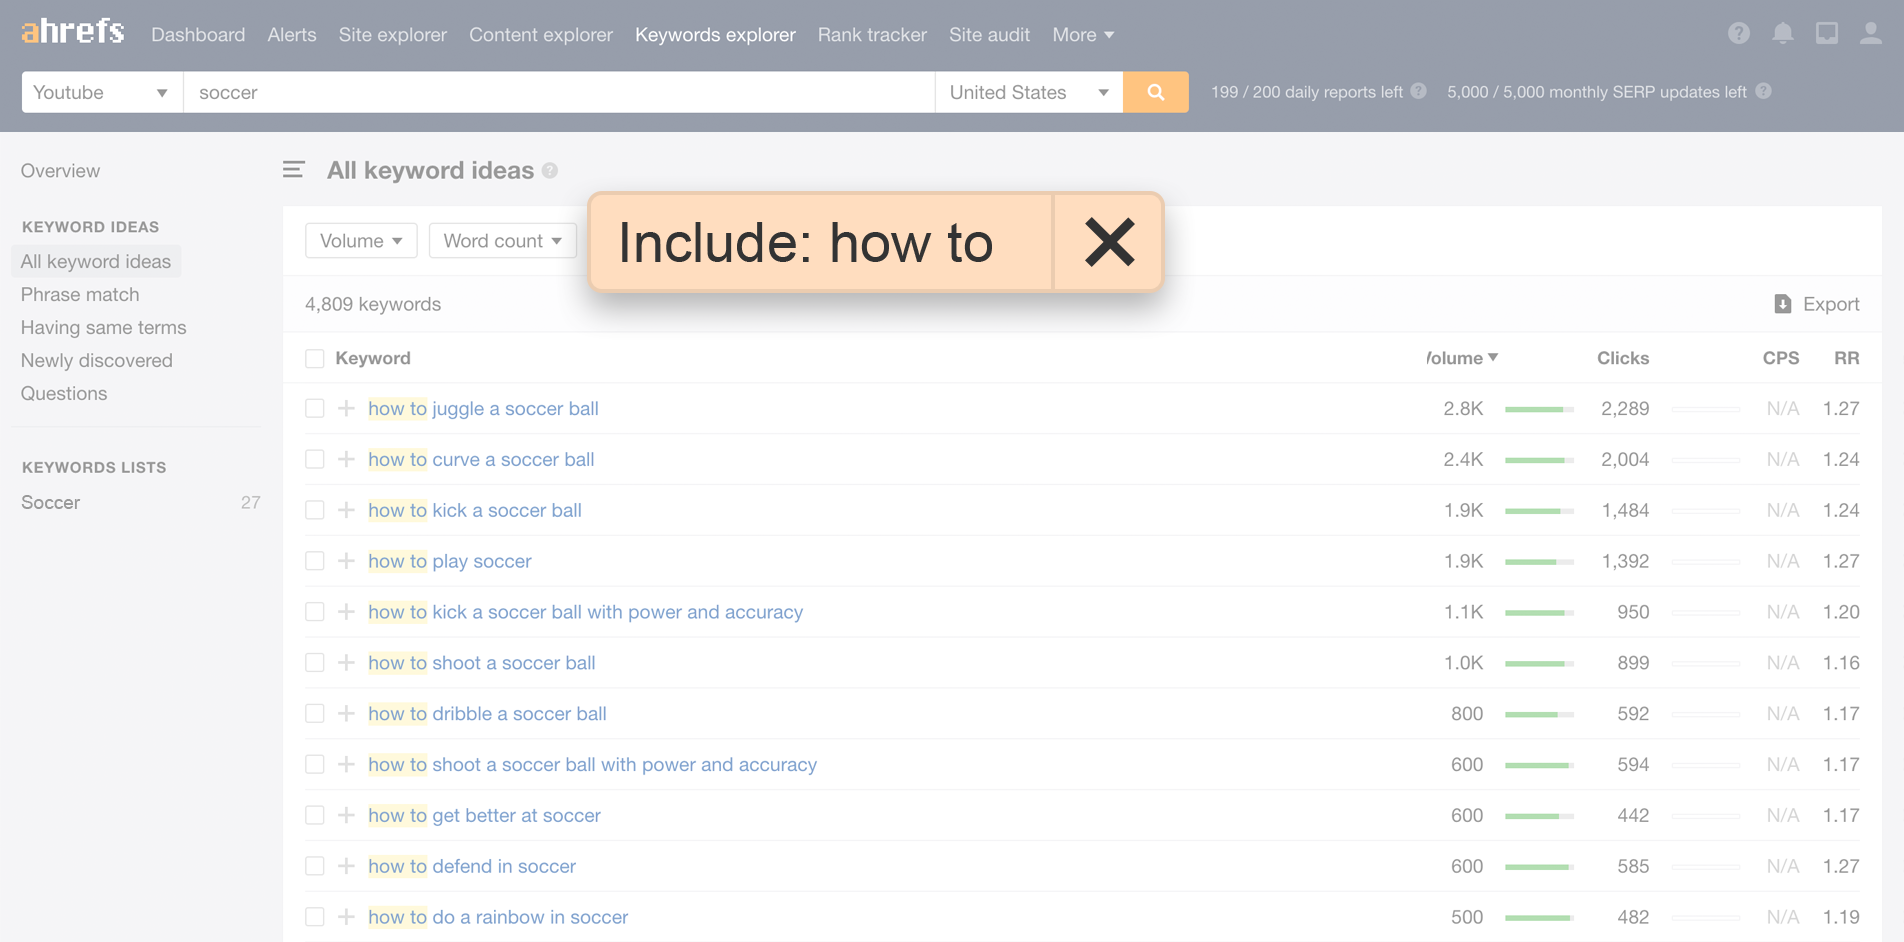Open the Youtube search engine dropdown

click(100, 92)
